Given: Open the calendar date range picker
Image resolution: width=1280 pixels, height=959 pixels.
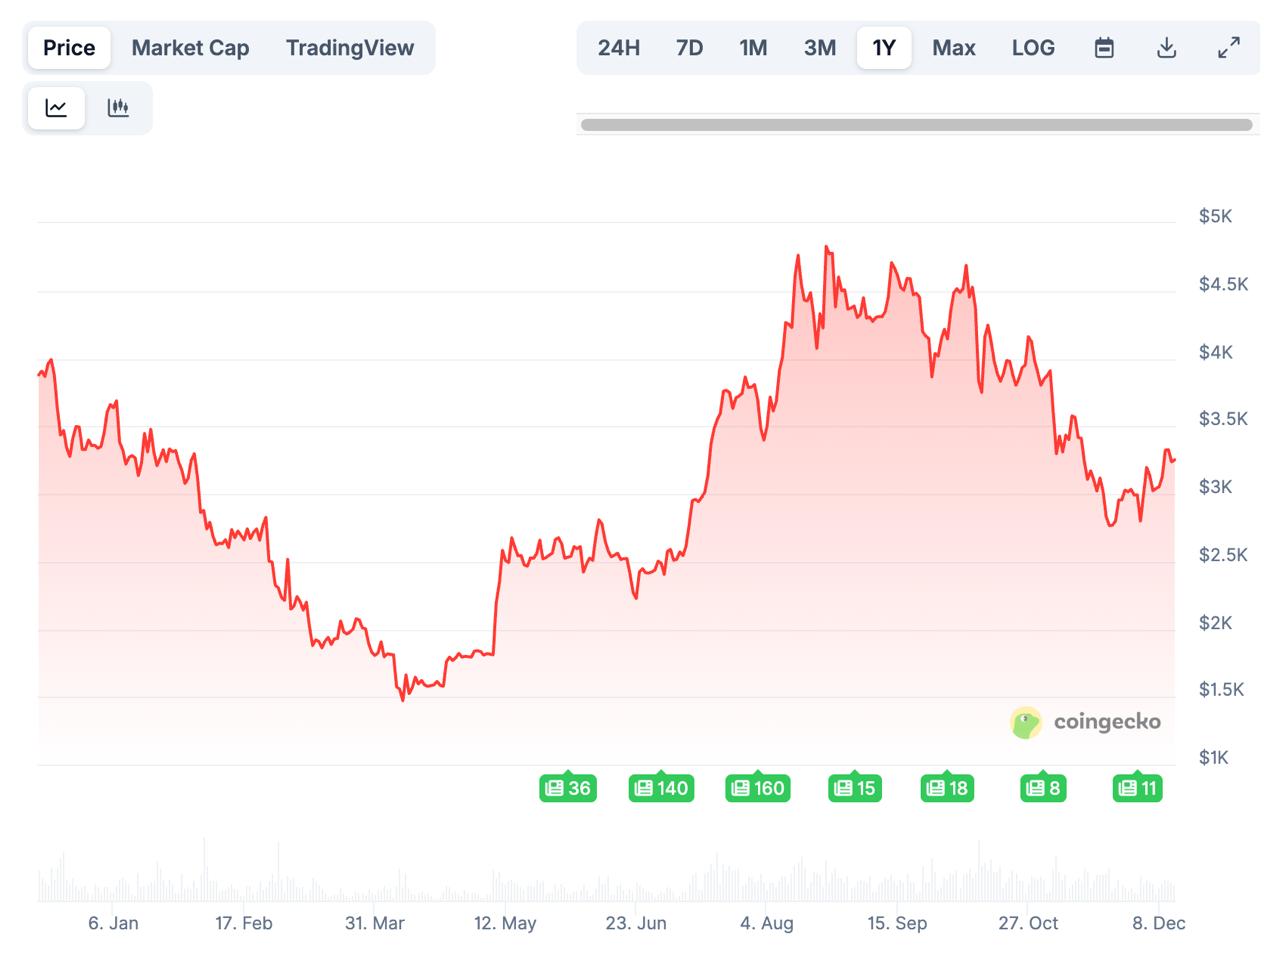Looking at the screenshot, I should (x=1103, y=47).
